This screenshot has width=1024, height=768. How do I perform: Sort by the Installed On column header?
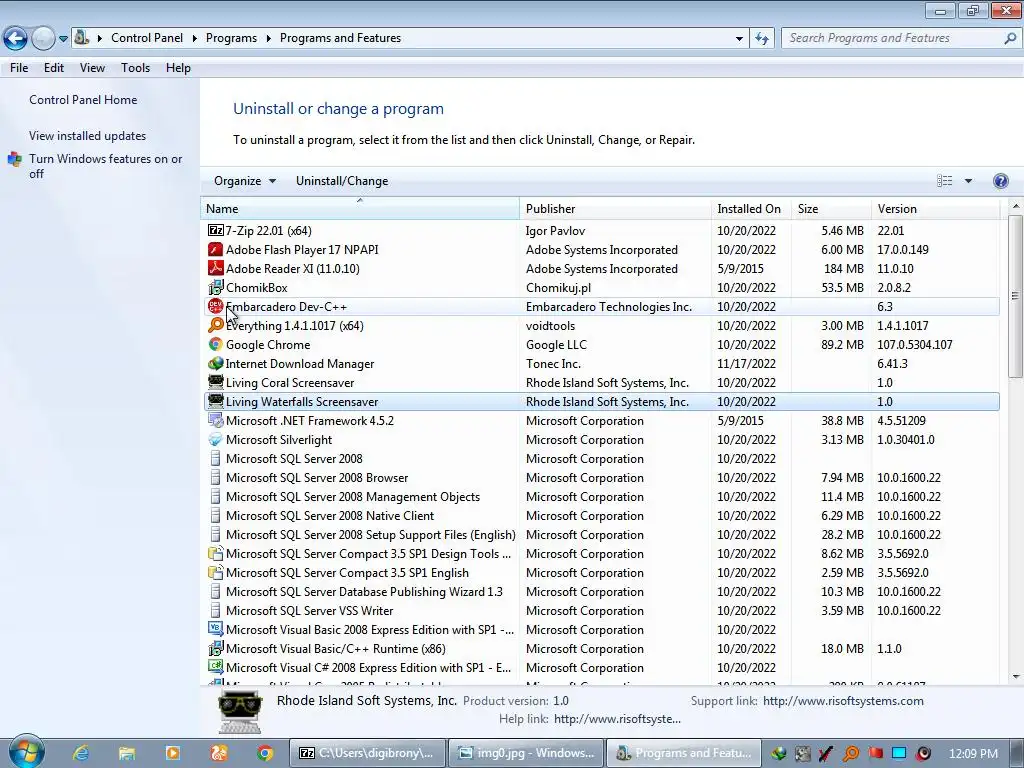[751, 209]
